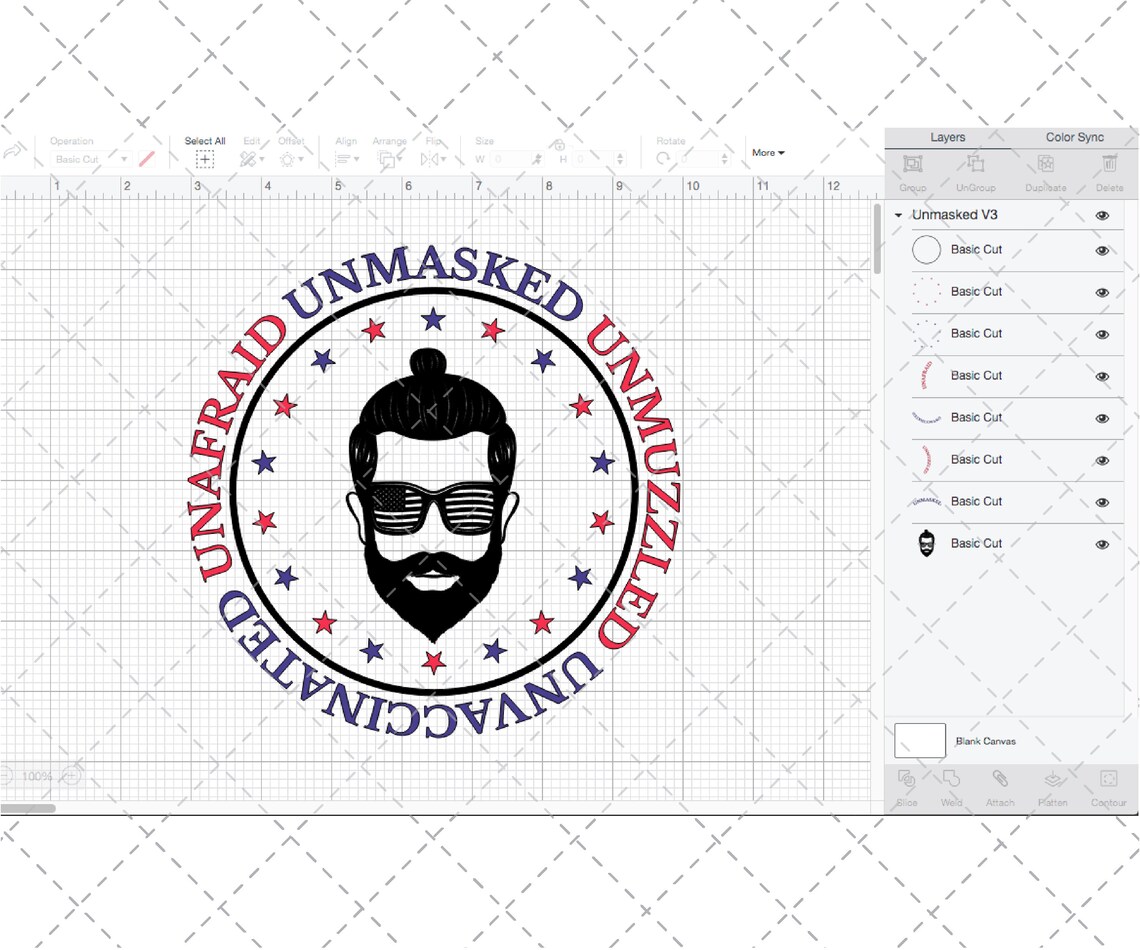The height and width of the screenshot is (950, 1140).
Task: Click the Width value stepper
Action: [x=537, y=158]
